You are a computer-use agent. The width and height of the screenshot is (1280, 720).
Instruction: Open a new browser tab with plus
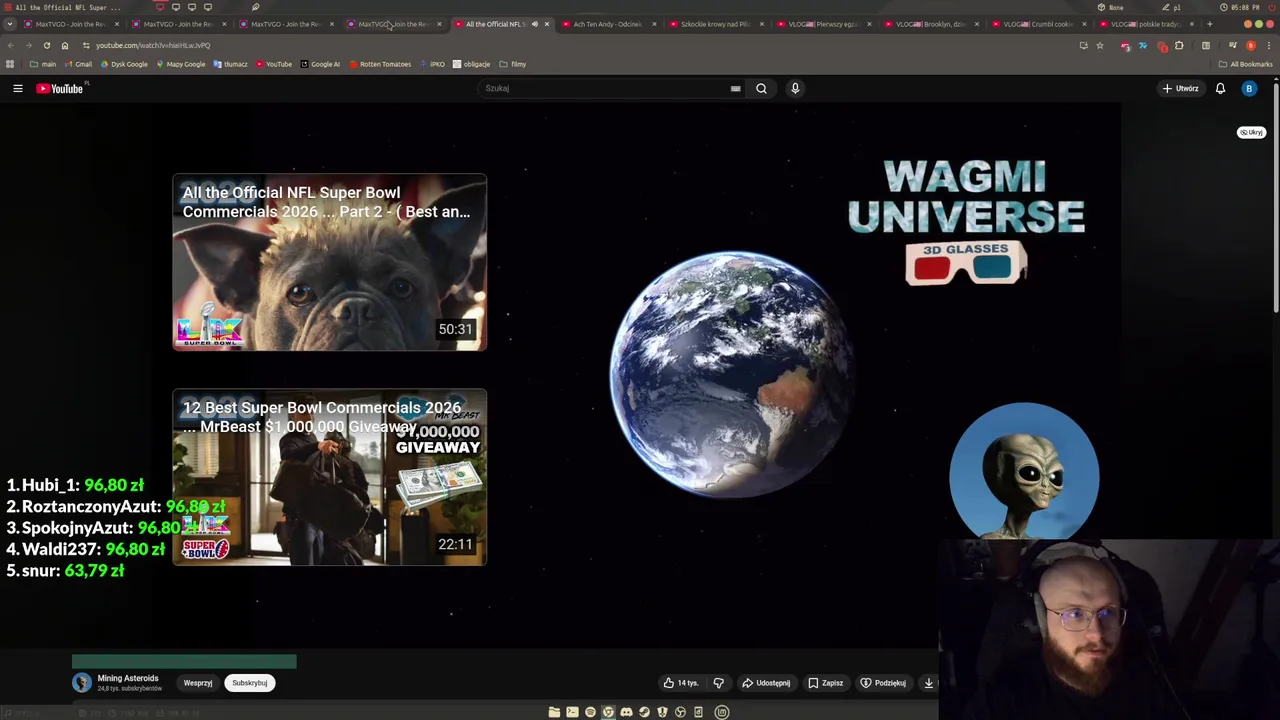point(1209,24)
